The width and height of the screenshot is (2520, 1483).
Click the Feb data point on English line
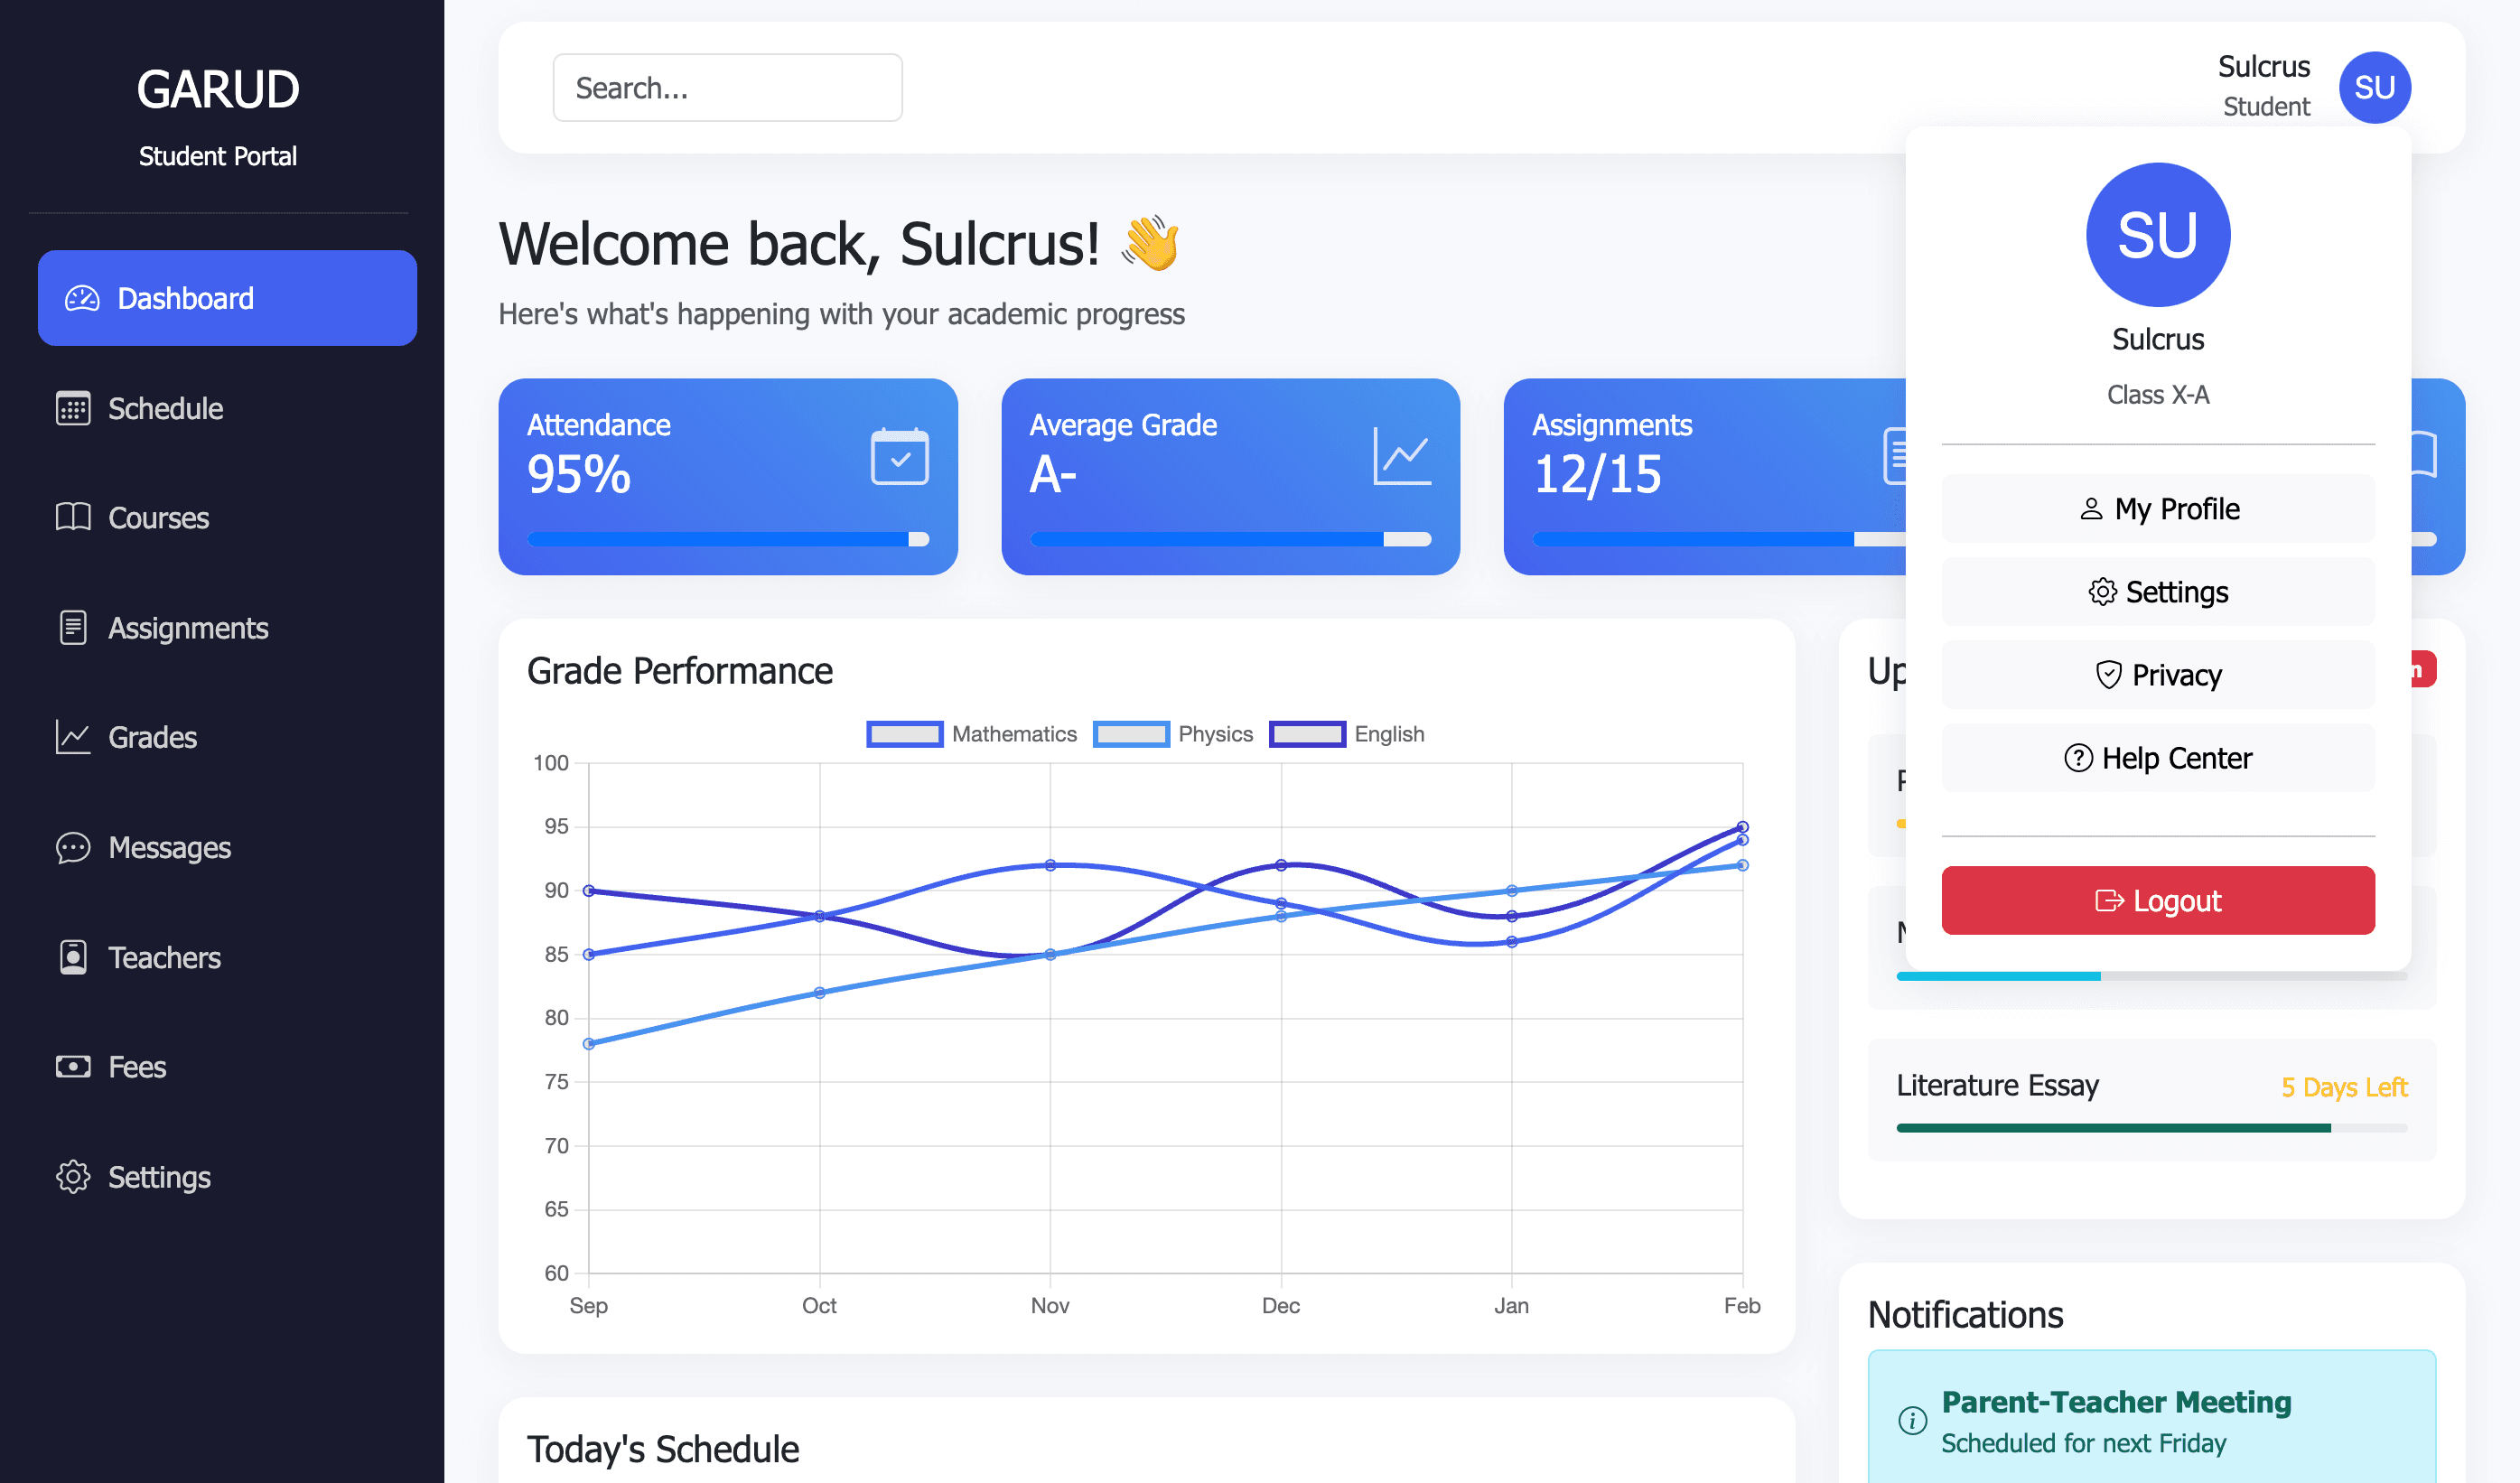[1743, 827]
